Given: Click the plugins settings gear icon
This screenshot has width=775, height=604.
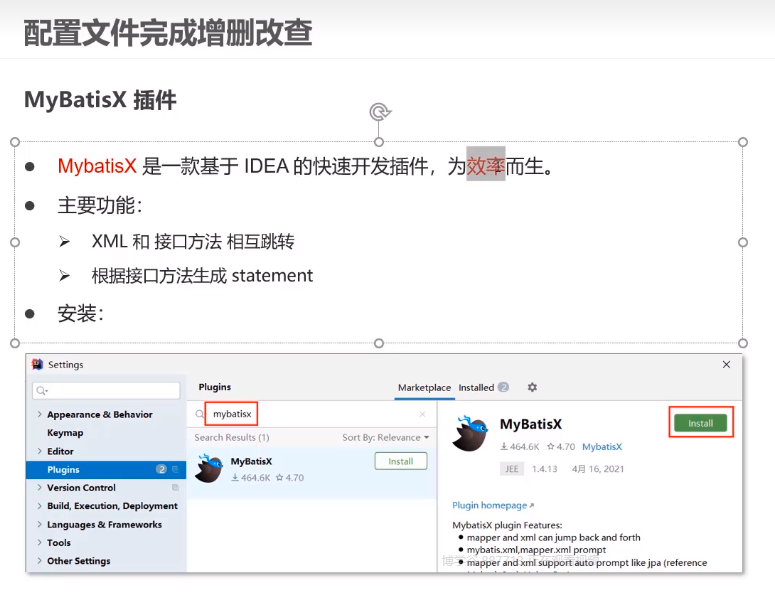Looking at the screenshot, I should 532,388.
